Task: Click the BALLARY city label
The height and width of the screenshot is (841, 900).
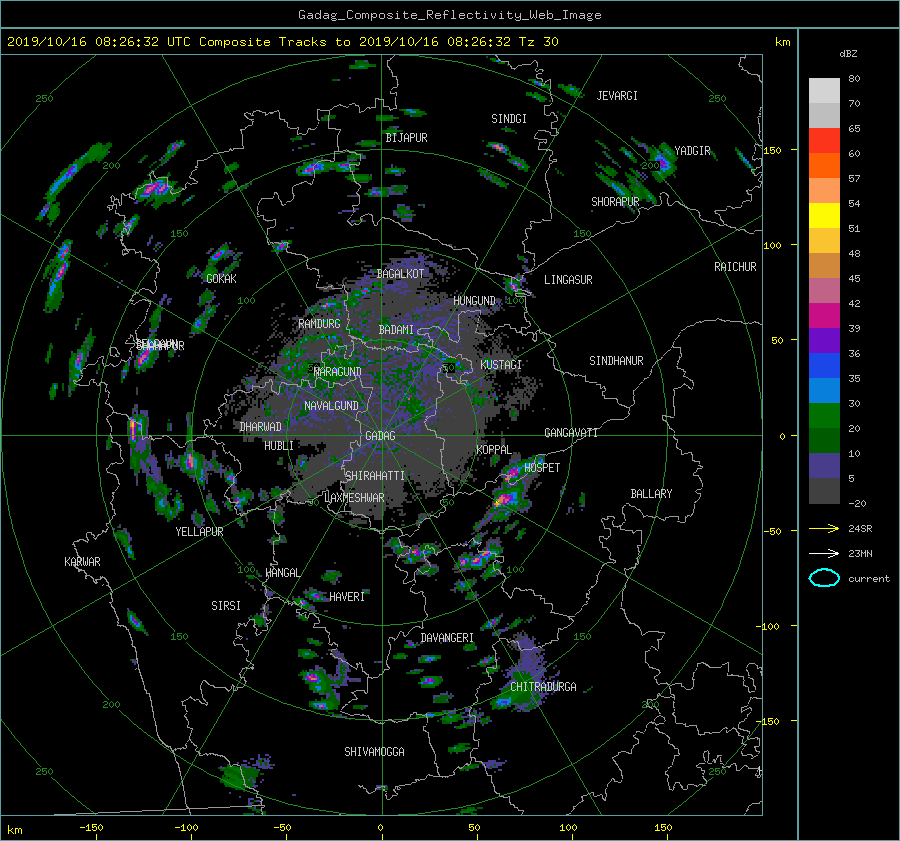Action: 651,494
